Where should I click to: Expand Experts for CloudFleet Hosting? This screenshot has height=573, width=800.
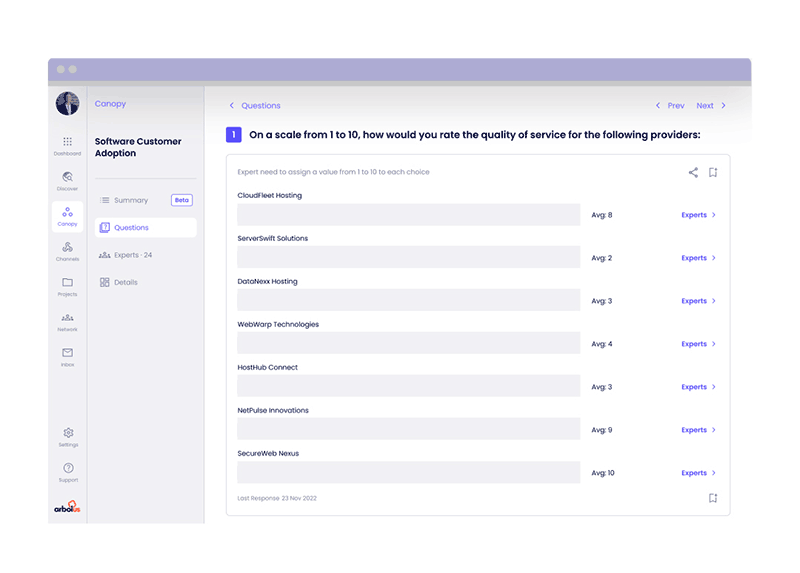point(698,215)
